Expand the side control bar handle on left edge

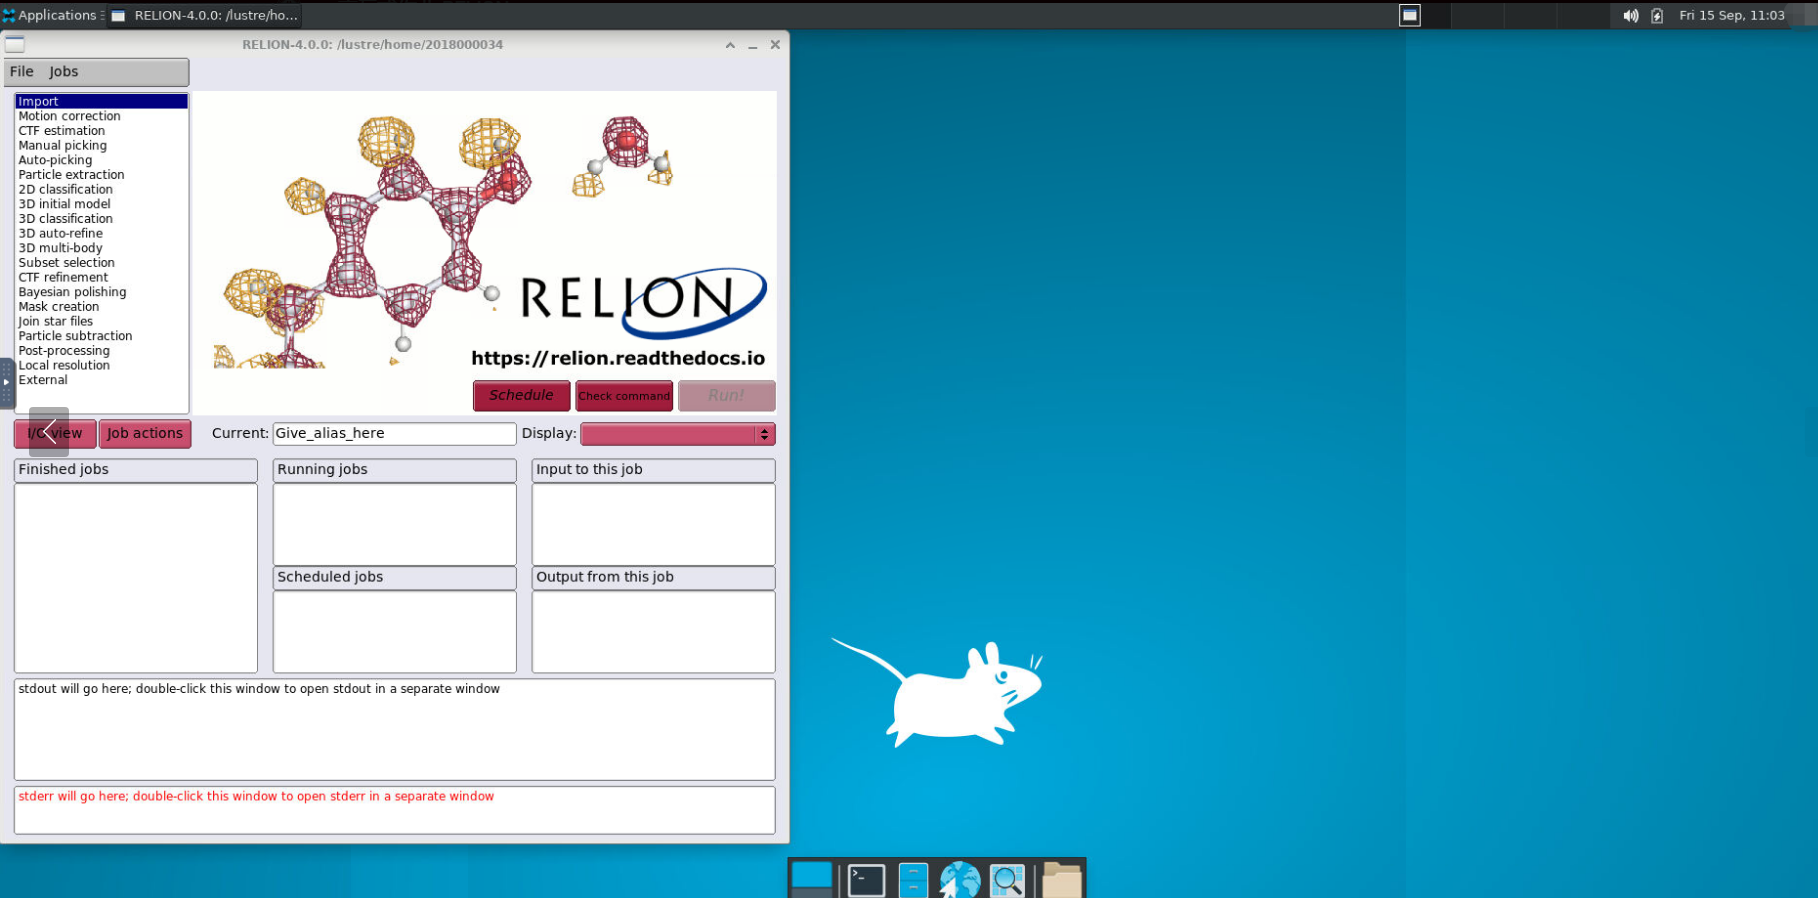coord(6,383)
